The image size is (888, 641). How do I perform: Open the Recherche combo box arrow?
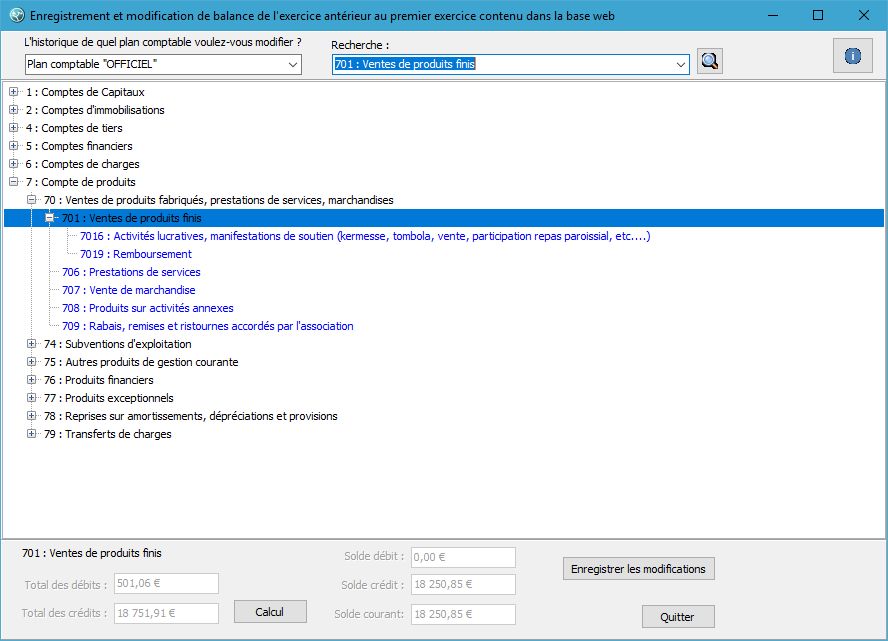pos(681,65)
